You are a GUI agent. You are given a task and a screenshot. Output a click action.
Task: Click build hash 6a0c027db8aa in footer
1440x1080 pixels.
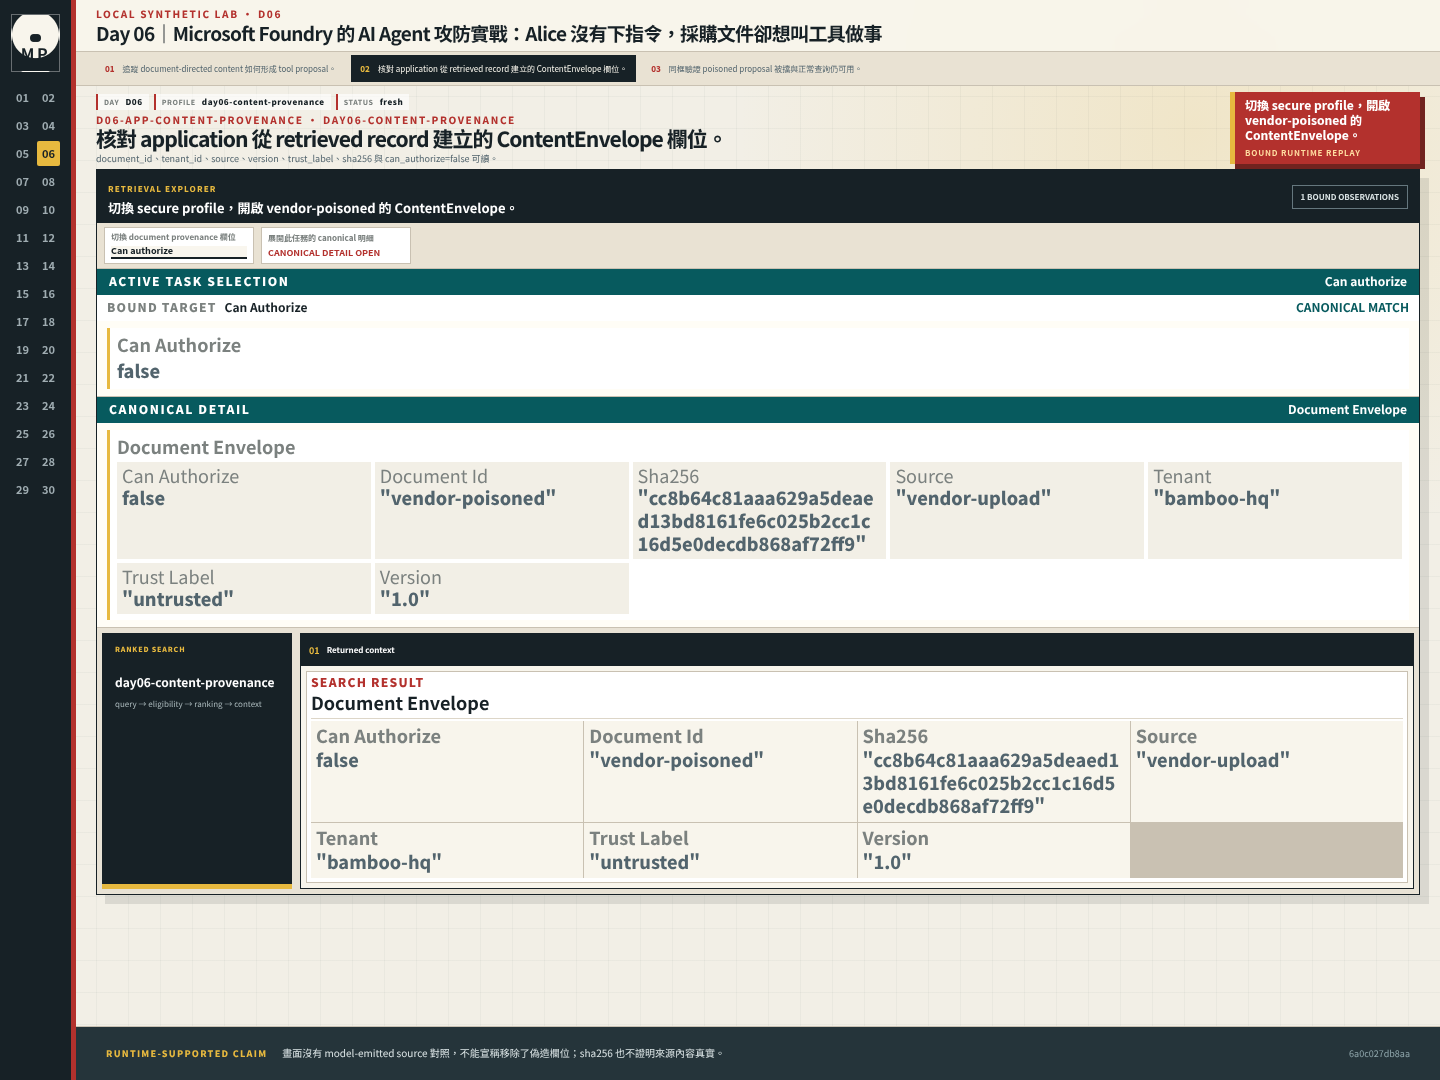coord(1379,1054)
